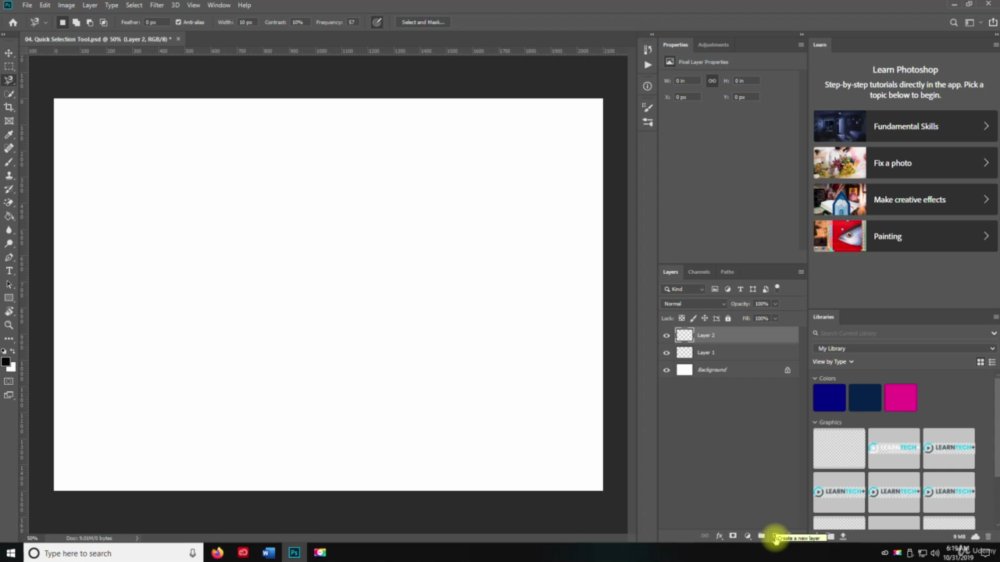Toggle layer filtering on/off switch
Image resolution: width=1000 pixels, height=562 pixels.
click(x=777, y=288)
